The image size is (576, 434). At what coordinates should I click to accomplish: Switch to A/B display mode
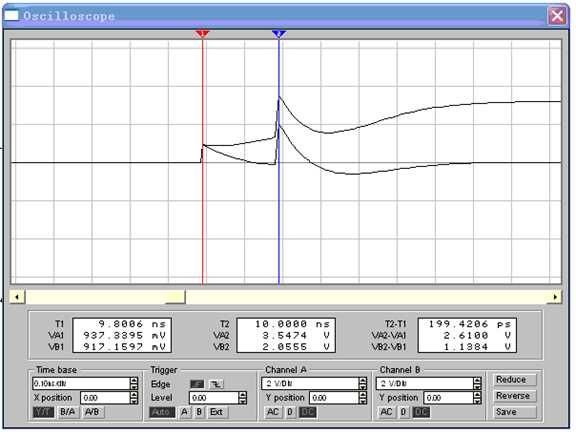tap(93, 412)
